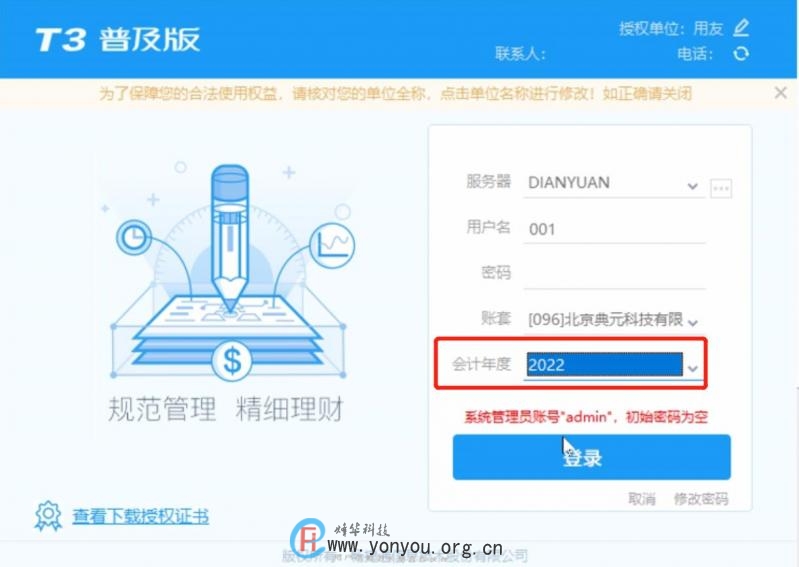
Task: Click the refresh icon next to 电话
Action: 741,53
